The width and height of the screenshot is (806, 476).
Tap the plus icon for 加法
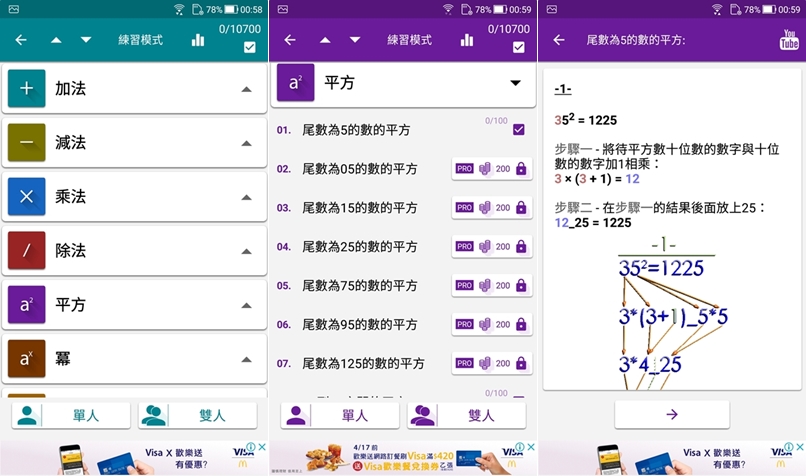pyautogui.click(x=27, y=88)
